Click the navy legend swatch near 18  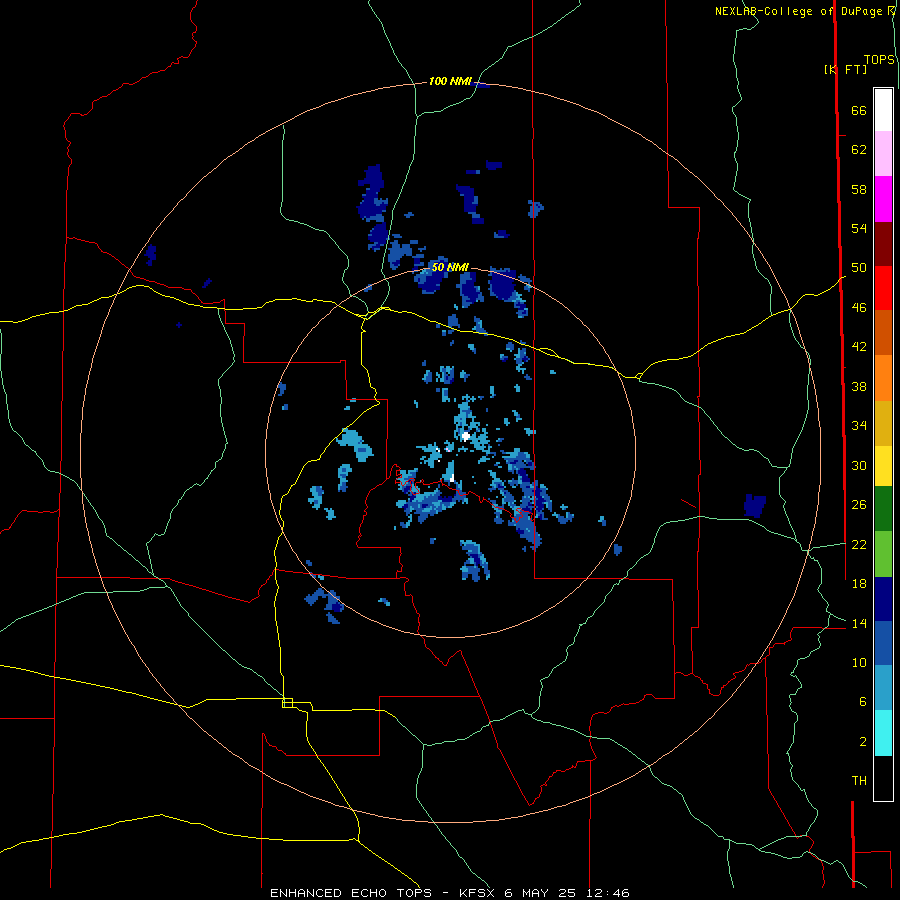pyautogui.click(x=883, y=599)
